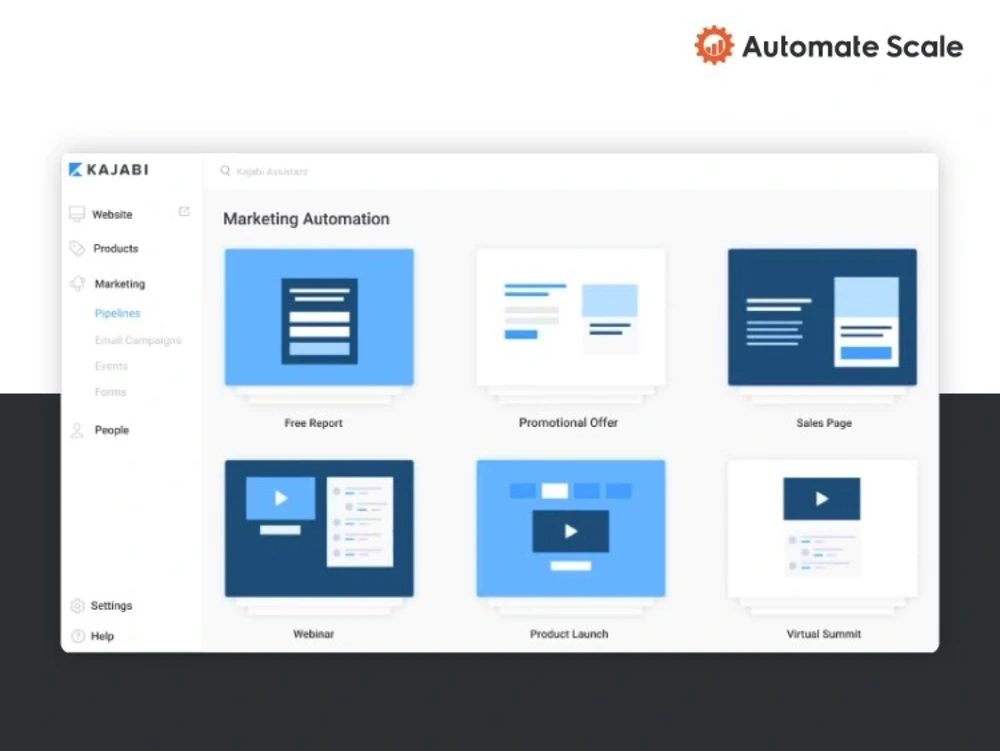
Task: Choose the Product Launch pipeline thumbnail
Action: click(571, 529)
